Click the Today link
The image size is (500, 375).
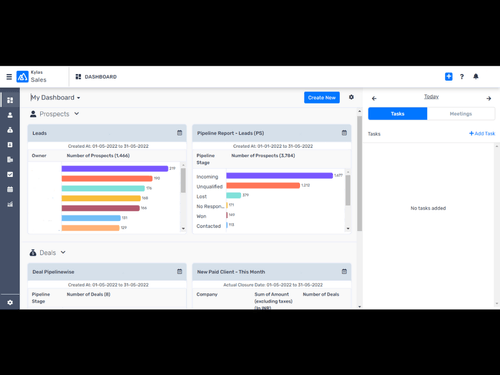coord(431,96)
